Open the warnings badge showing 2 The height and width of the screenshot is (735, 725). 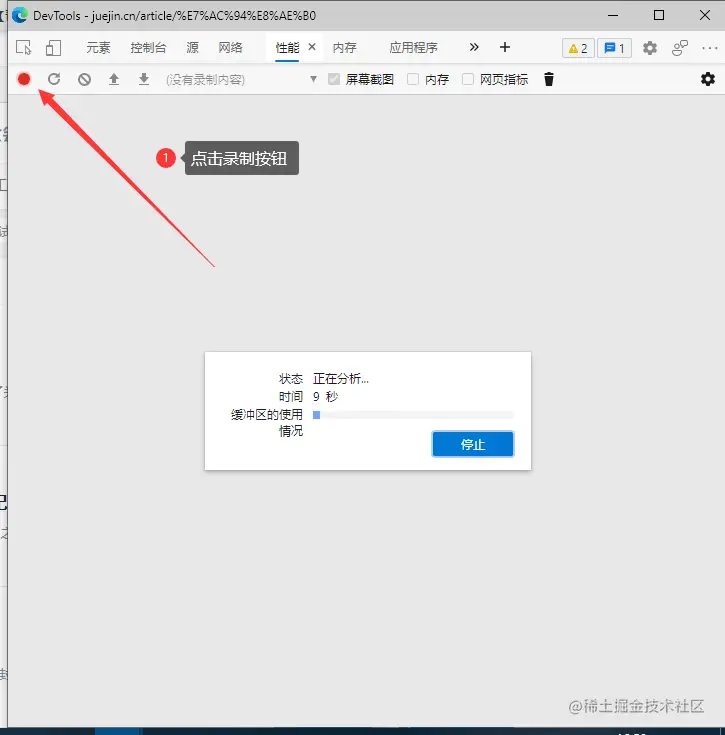click(x=578, y=48)
